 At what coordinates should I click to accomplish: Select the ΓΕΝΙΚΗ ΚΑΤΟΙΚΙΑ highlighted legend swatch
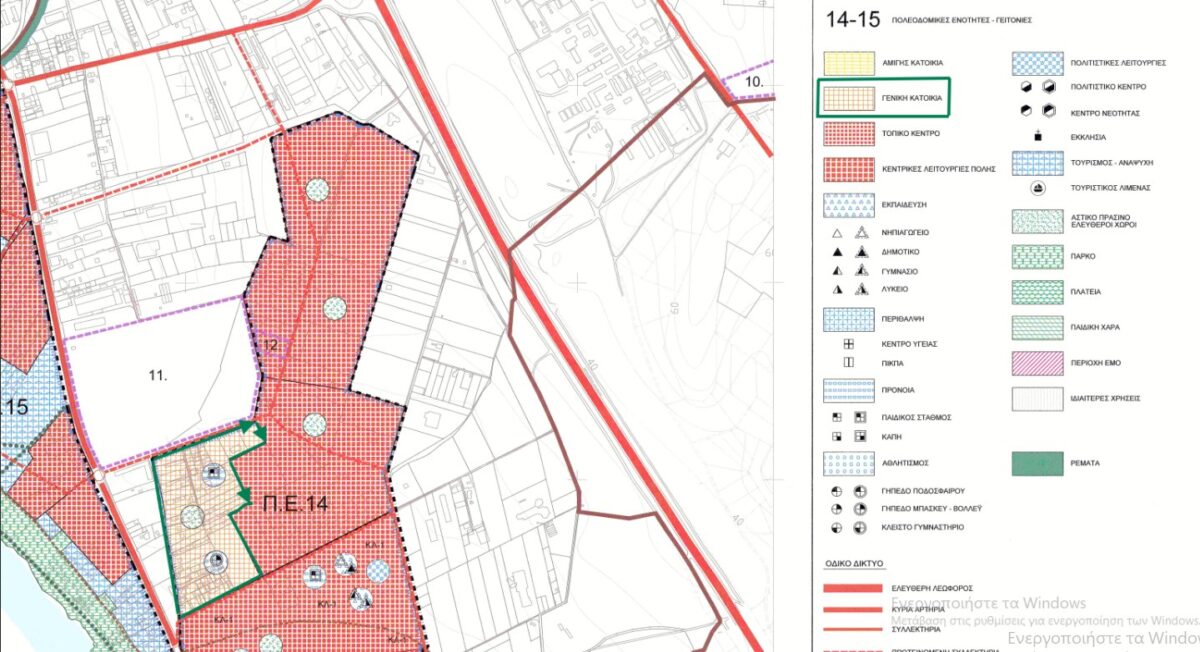[x=848, y=99]
